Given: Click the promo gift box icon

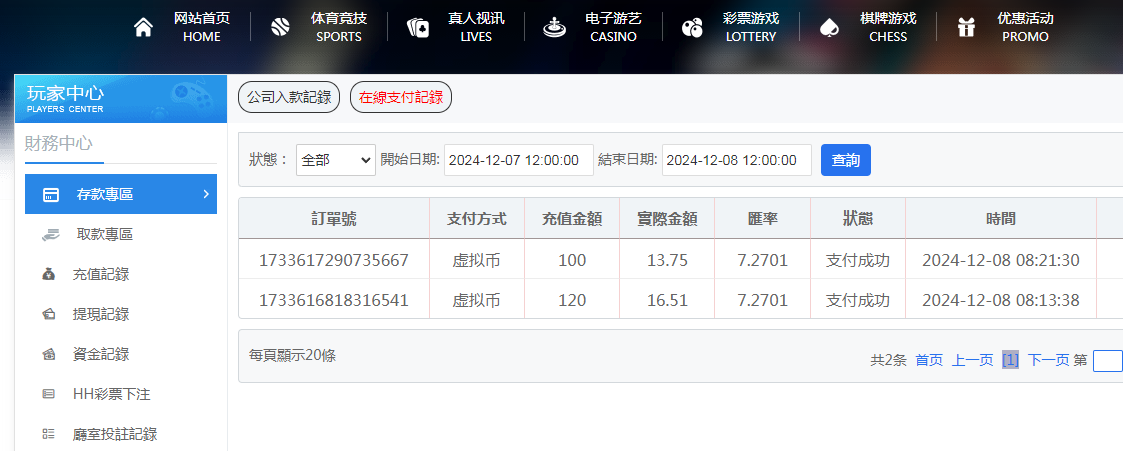Looking at the screenshot, I should coord(965,28).
